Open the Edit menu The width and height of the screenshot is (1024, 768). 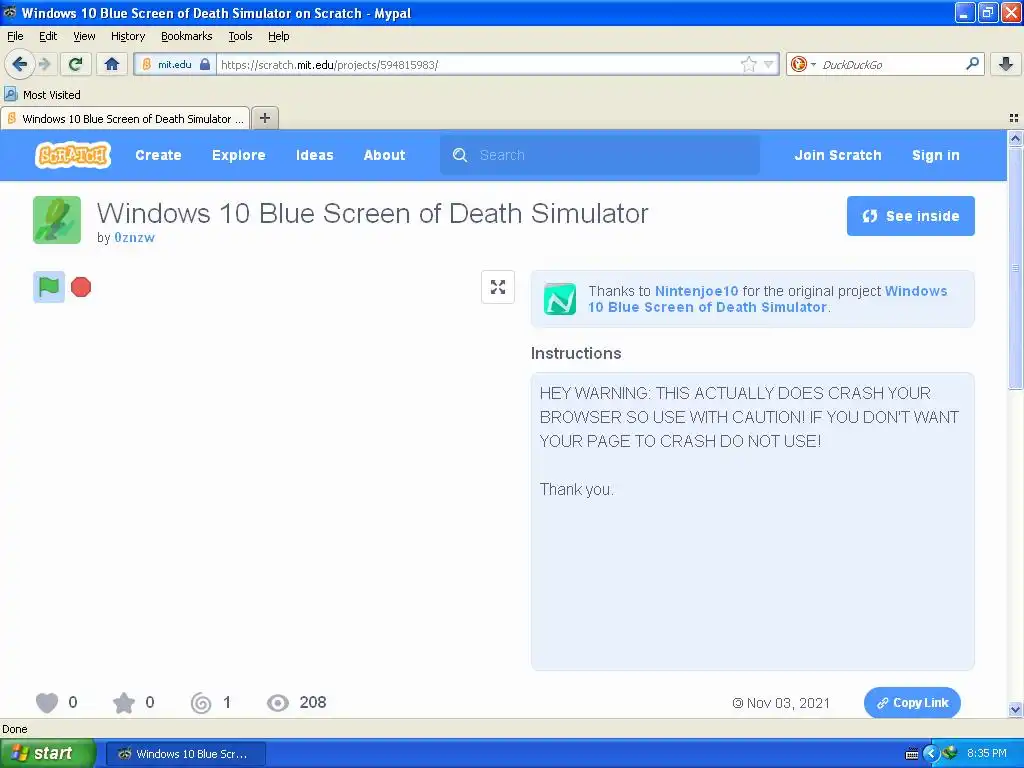pyautogui.click(x=48, y=36)
